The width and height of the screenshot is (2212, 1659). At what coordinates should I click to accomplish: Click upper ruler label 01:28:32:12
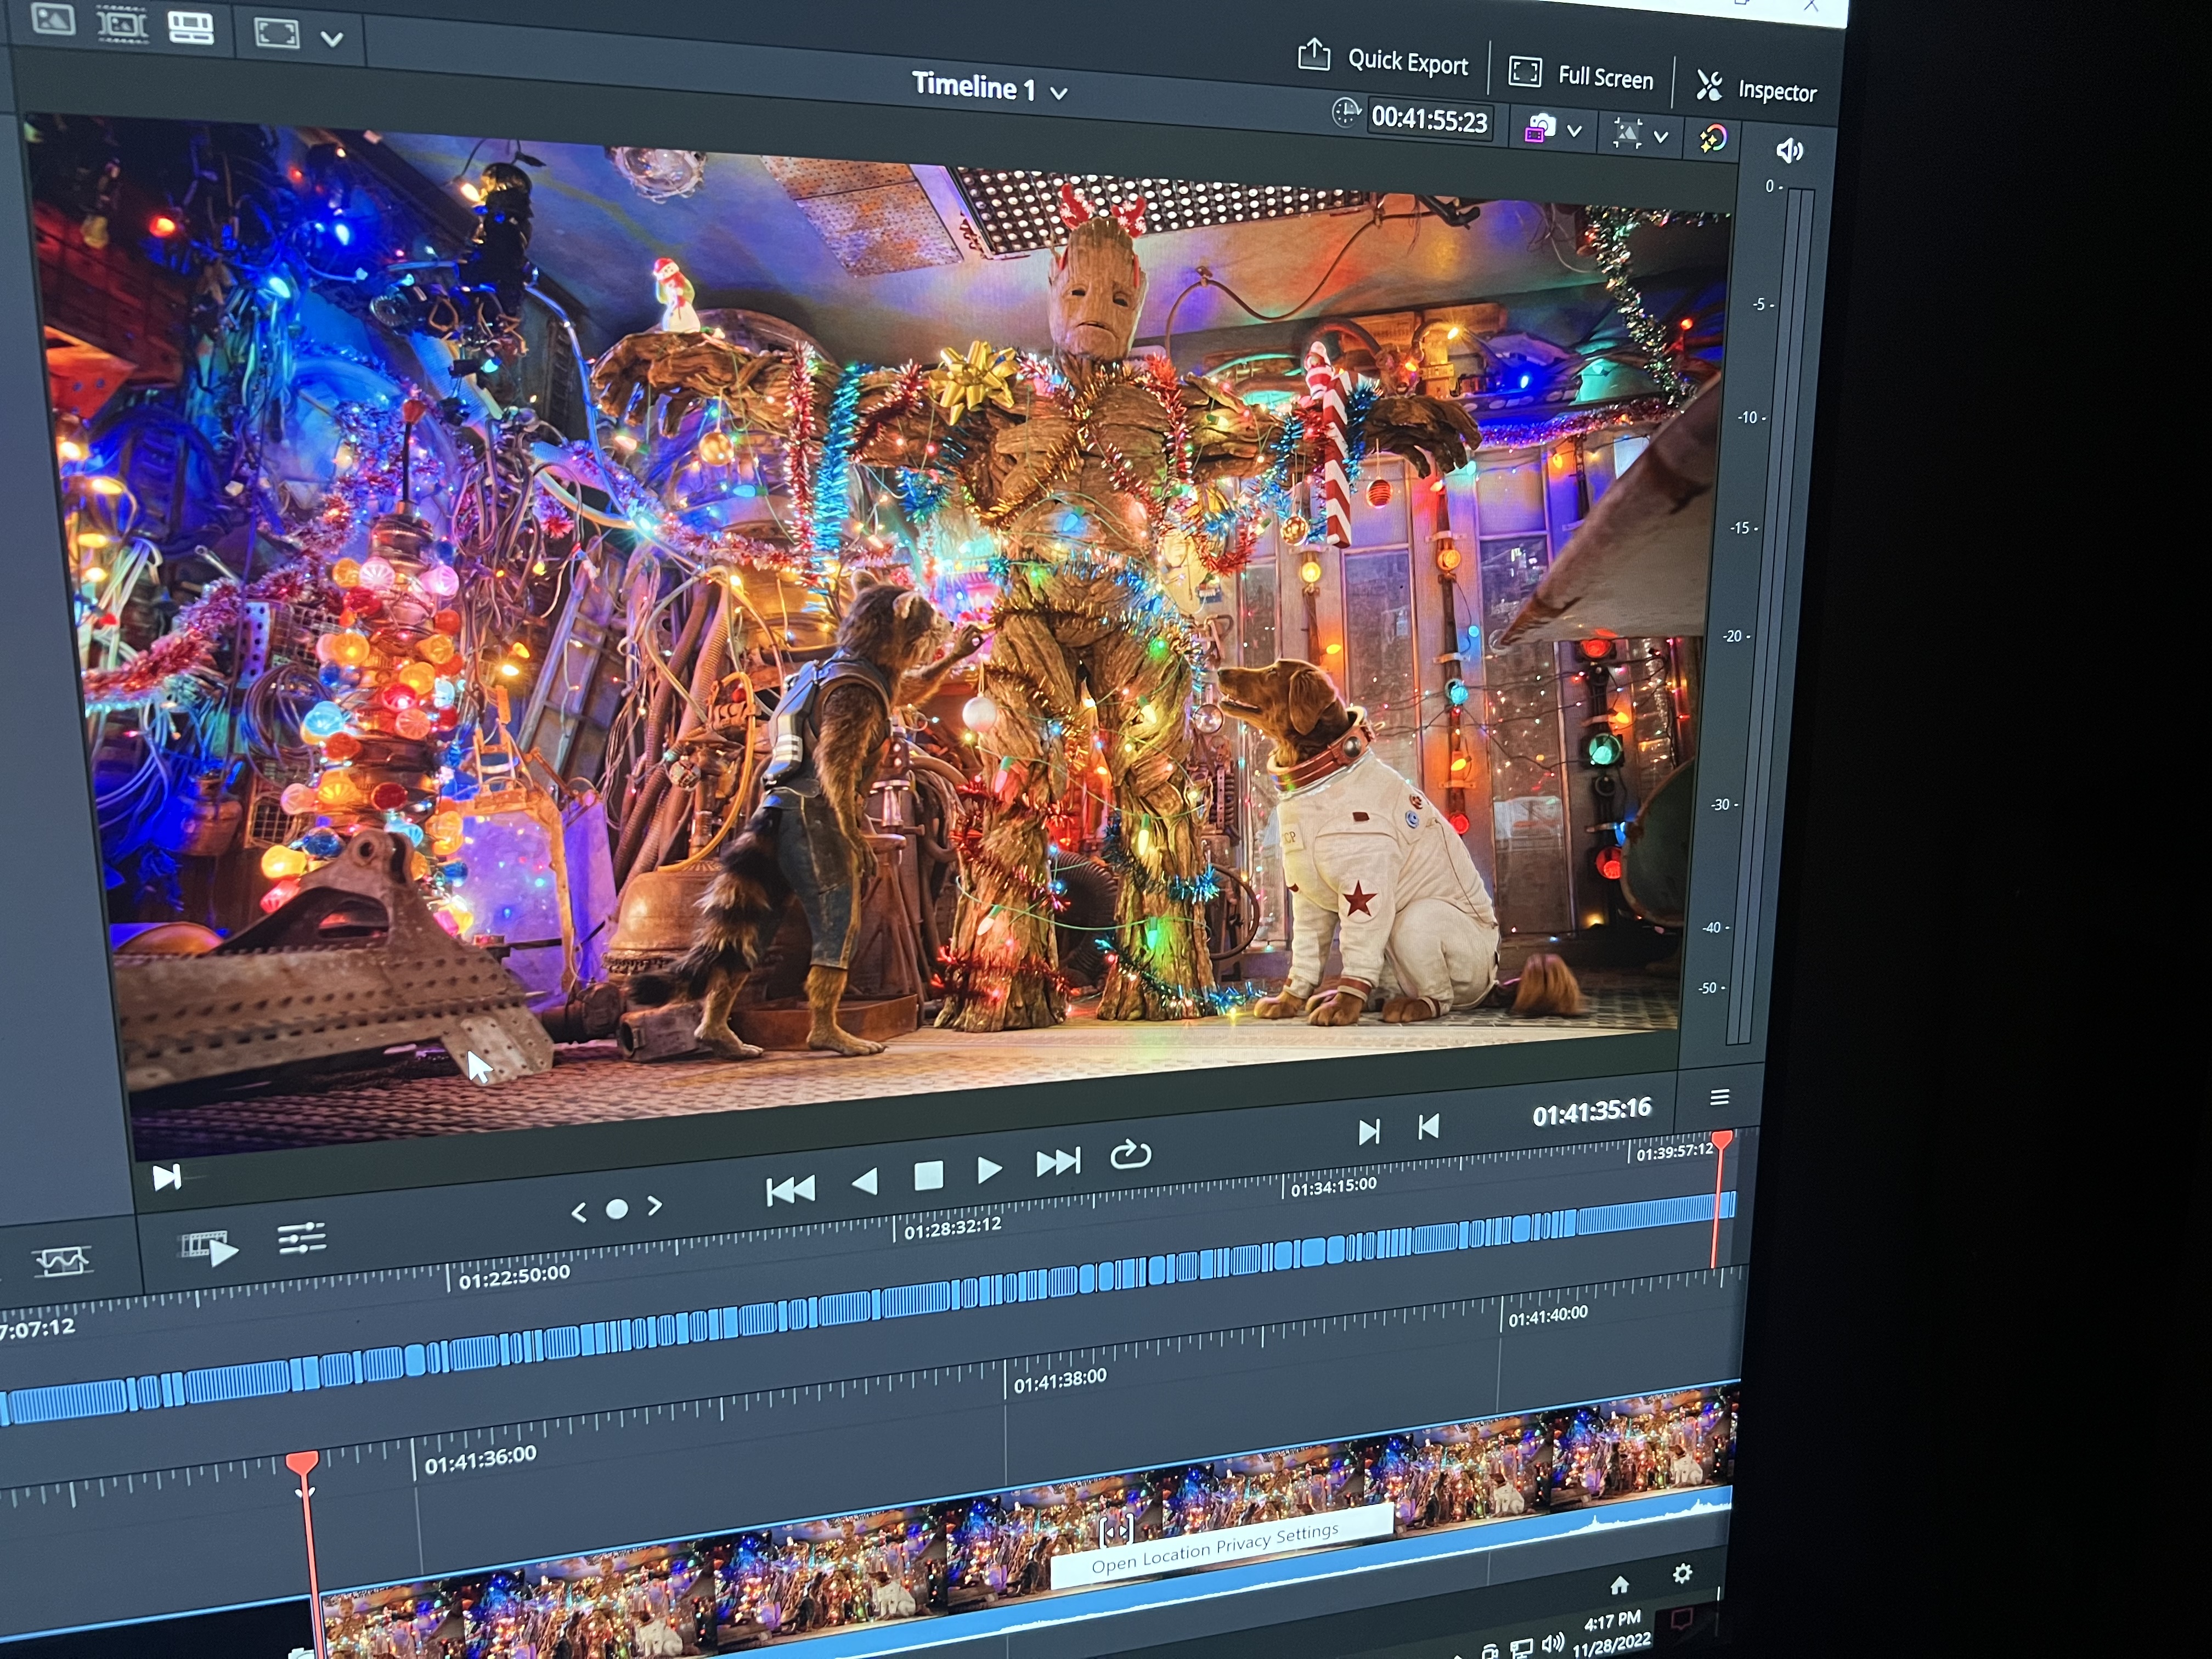(952, 1227)
